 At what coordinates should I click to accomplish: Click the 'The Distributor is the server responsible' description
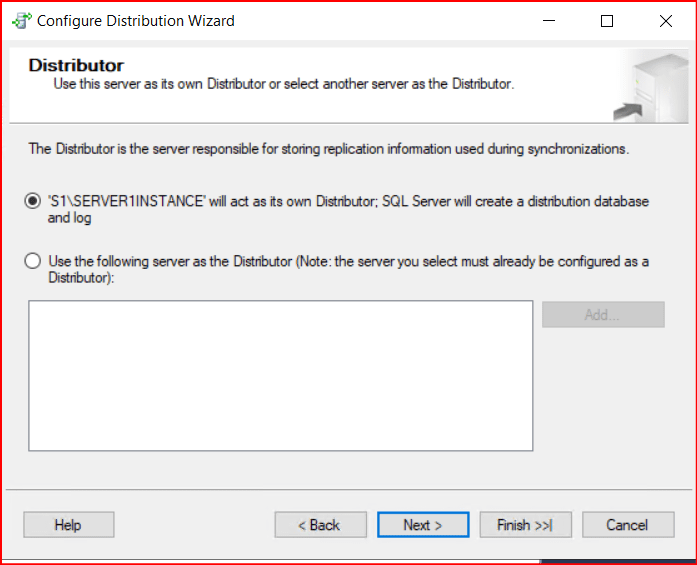tap(328, 149)
